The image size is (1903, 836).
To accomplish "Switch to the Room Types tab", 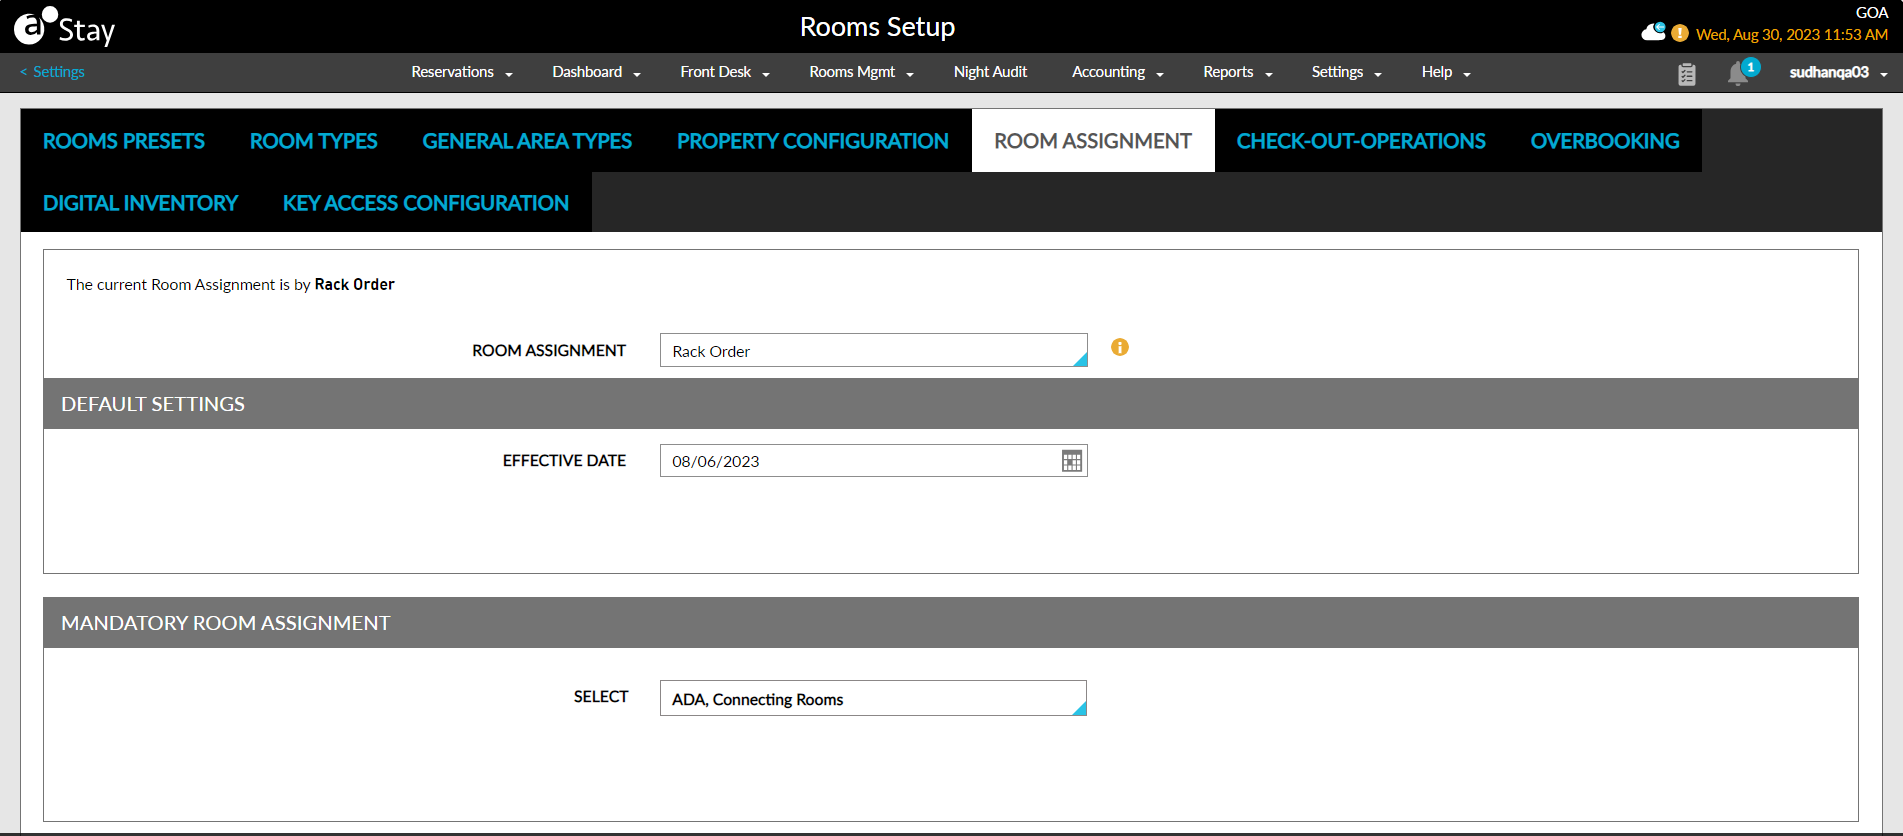I will pos(314,141).
